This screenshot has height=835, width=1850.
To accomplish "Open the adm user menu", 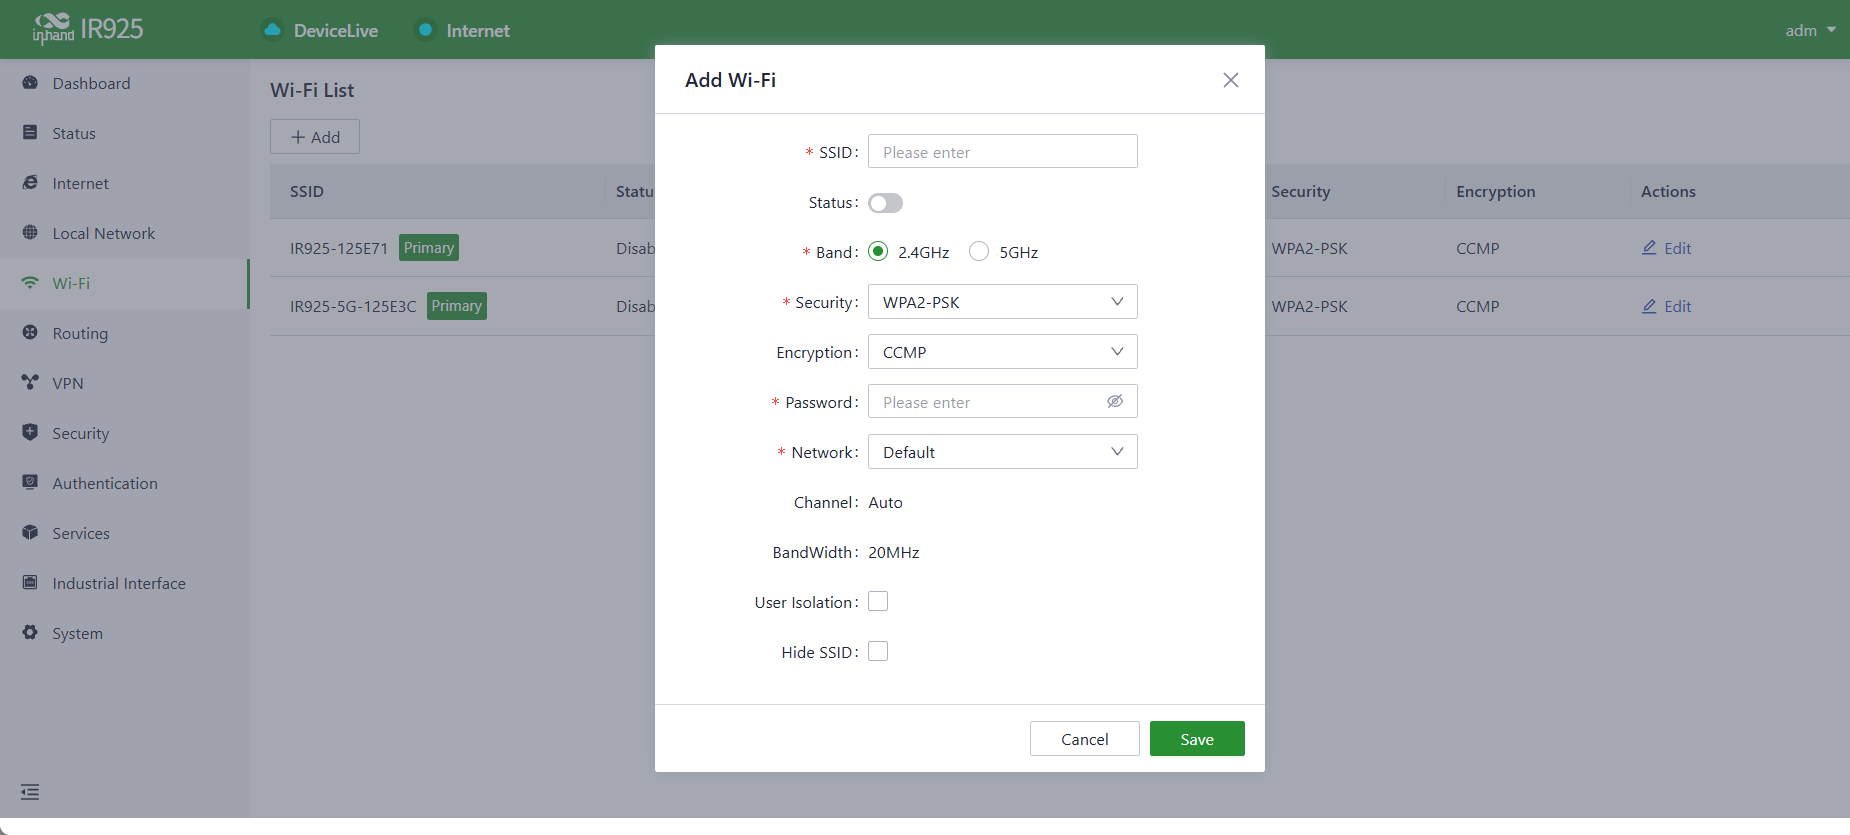I will [1810, 30].
